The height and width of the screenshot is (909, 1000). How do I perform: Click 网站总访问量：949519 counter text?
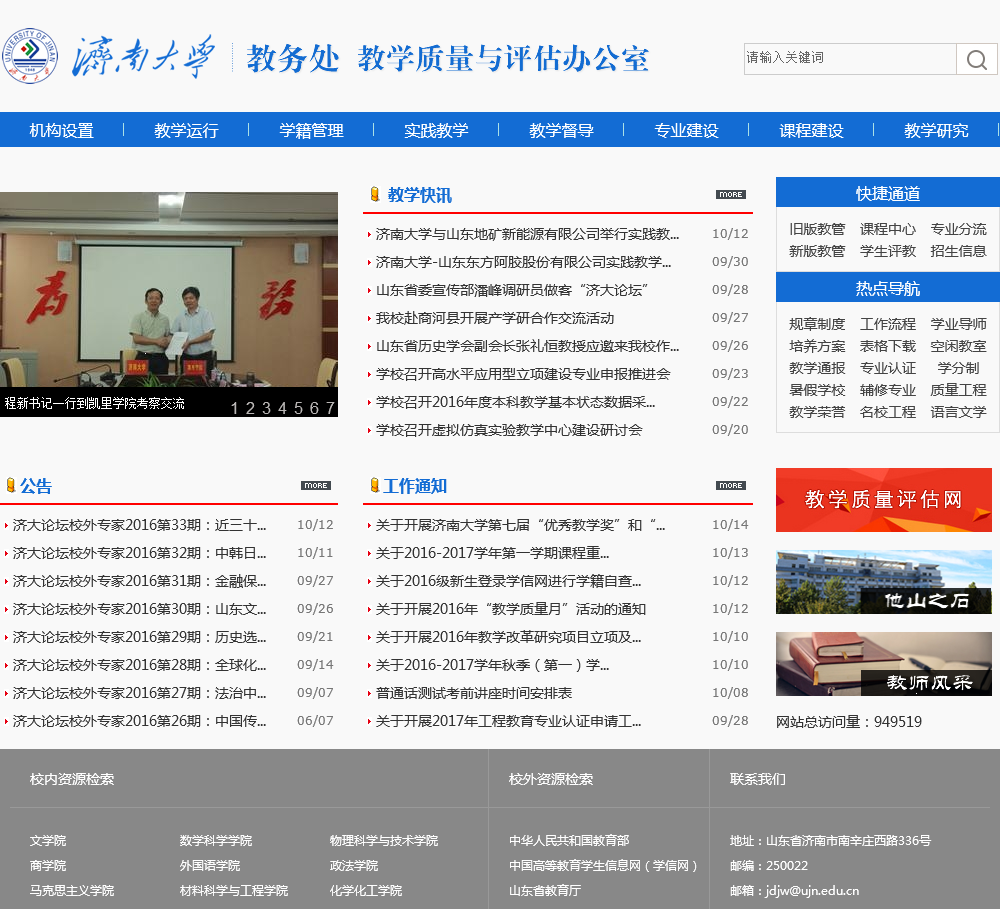849,721
